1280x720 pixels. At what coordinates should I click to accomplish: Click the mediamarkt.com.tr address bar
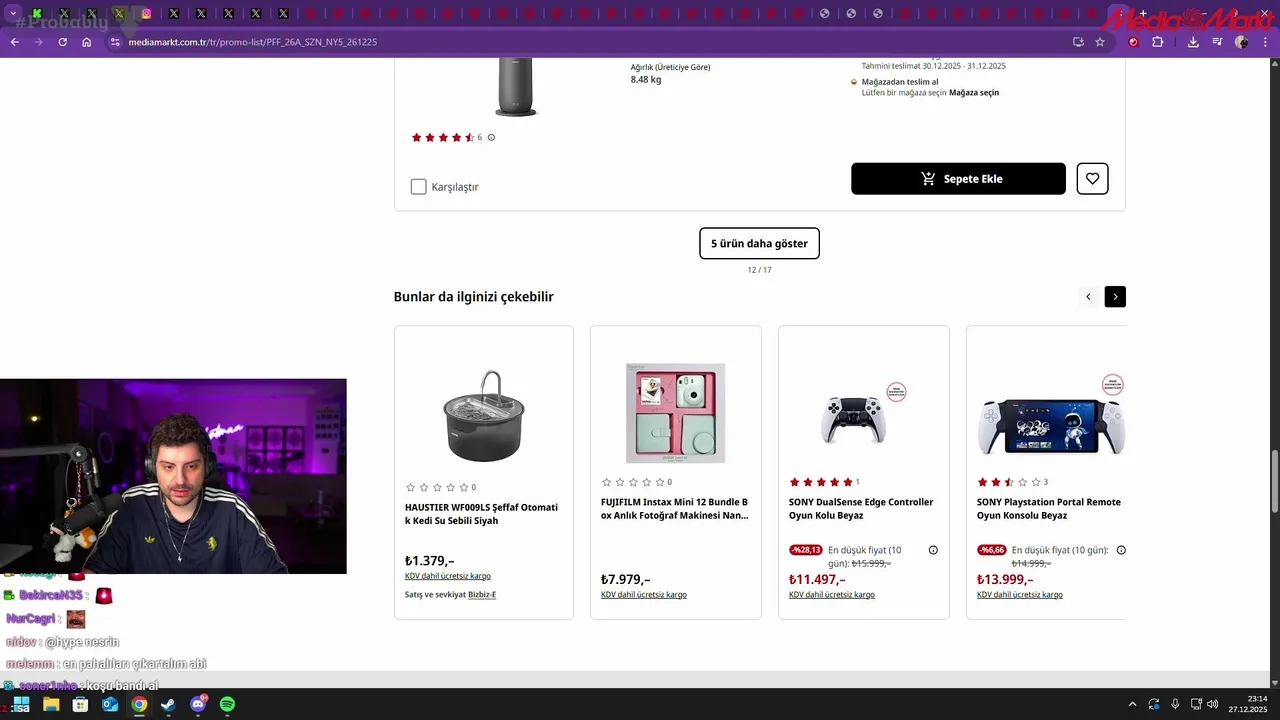[x=590, y=42]
